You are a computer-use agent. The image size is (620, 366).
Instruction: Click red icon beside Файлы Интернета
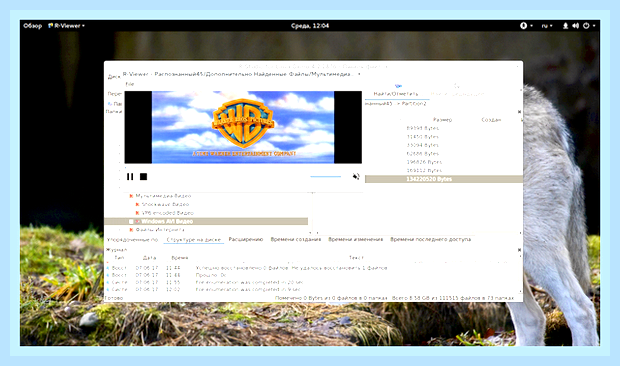tap(131, 230)
